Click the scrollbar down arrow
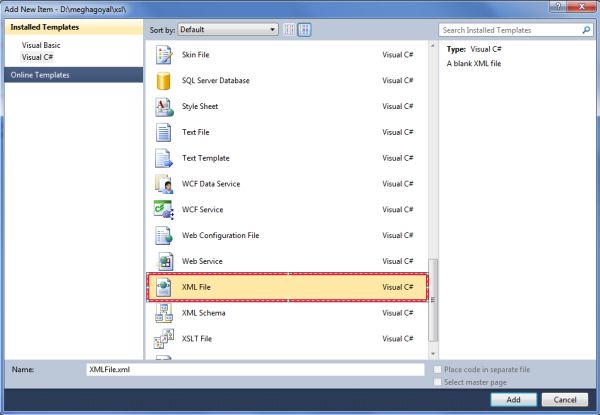Image resolution: width=600 pixels, height=415 pixels. point(433,354)
